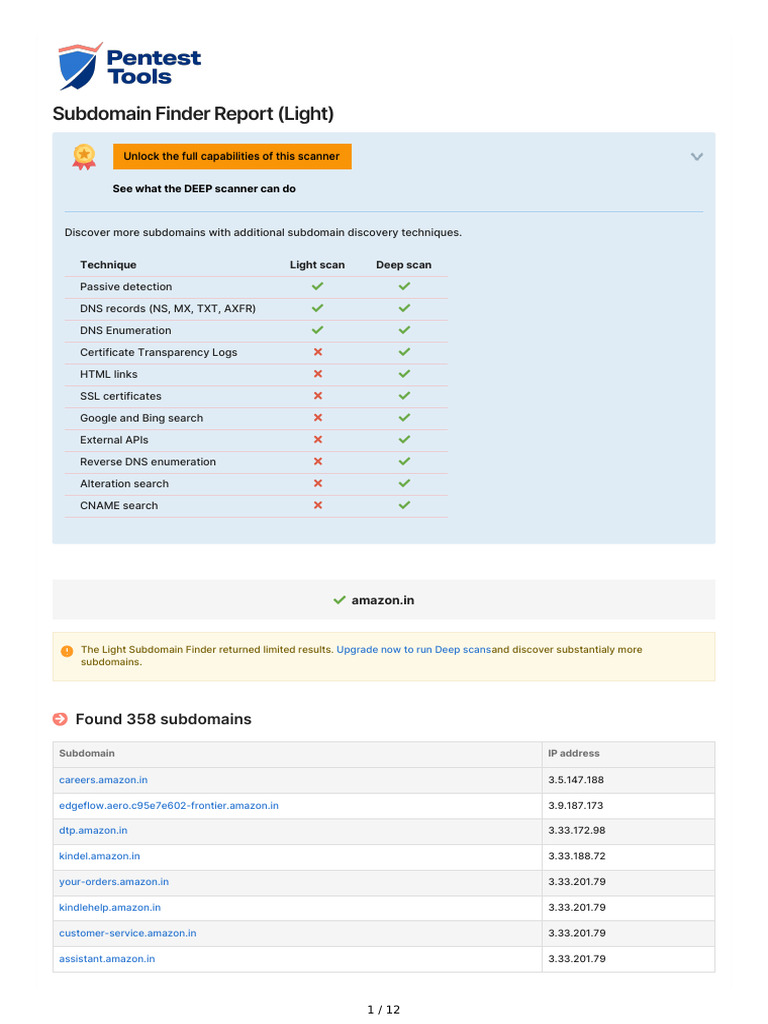Screen dimensions: 768x1024
Task: Click the Subdomain Finder Report (Light) title
Action: [193, 114]
